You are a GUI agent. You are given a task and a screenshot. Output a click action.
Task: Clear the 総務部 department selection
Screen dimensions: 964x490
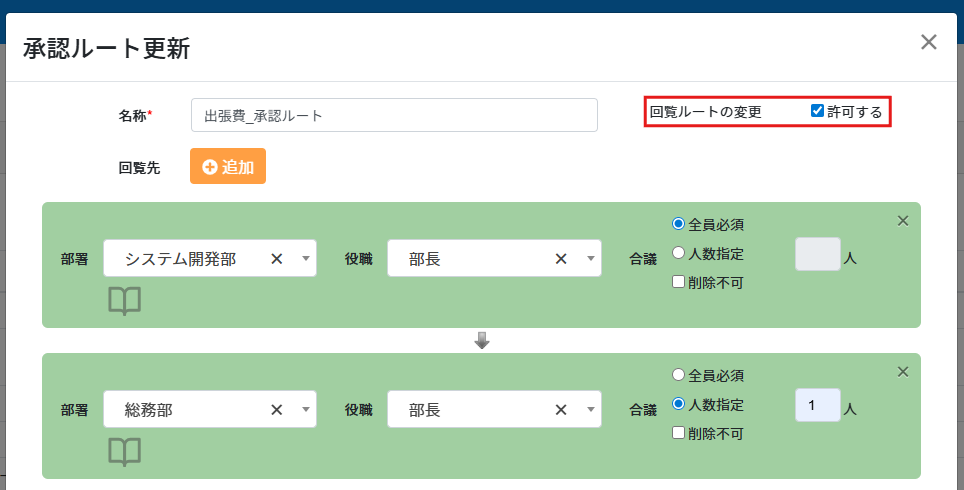pos(277,410)
